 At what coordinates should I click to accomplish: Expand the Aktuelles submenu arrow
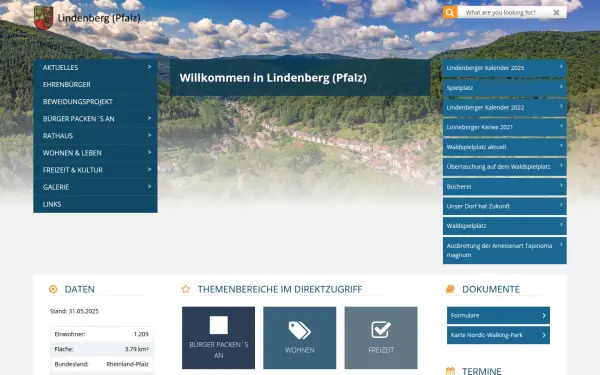pyautogui.click(x=150, y=67)
